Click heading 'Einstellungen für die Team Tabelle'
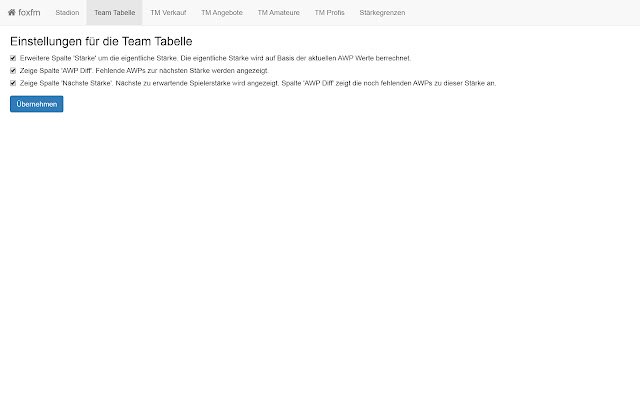The height and width of the screenshot is (400, 640). (101, 41)
